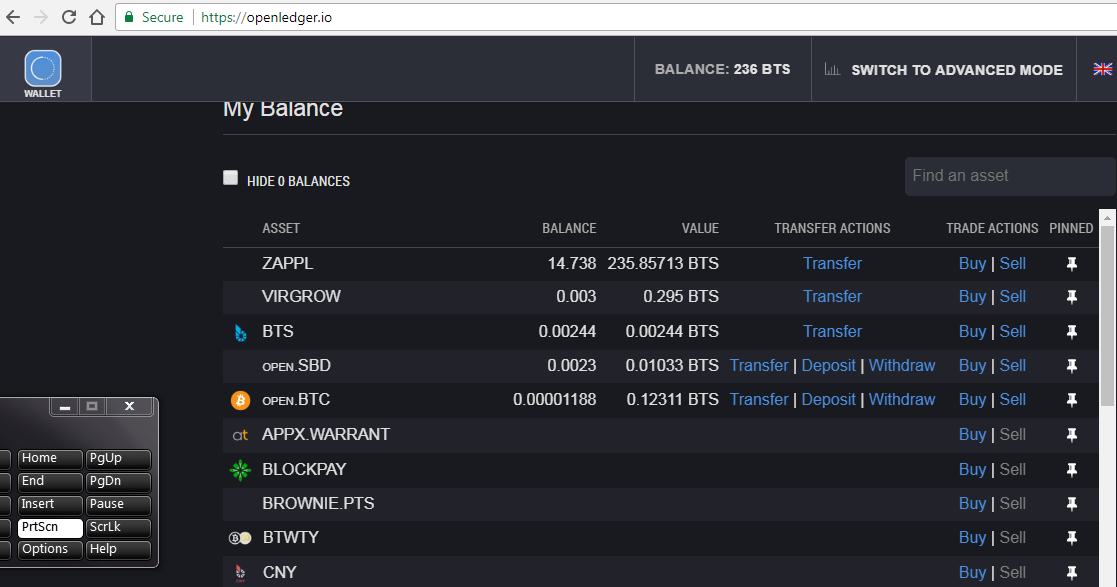
Task: Click the Balance: 236 BTS header item
Action: 722,69
